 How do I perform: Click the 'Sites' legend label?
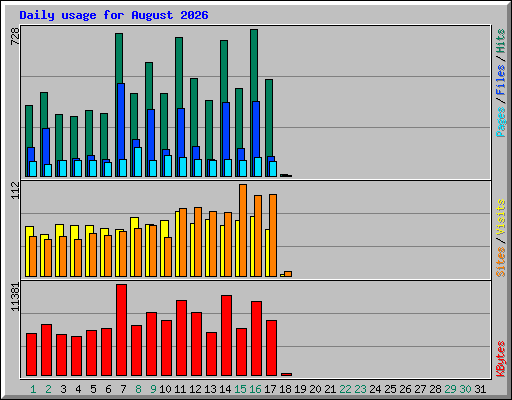tap(501, 262)
